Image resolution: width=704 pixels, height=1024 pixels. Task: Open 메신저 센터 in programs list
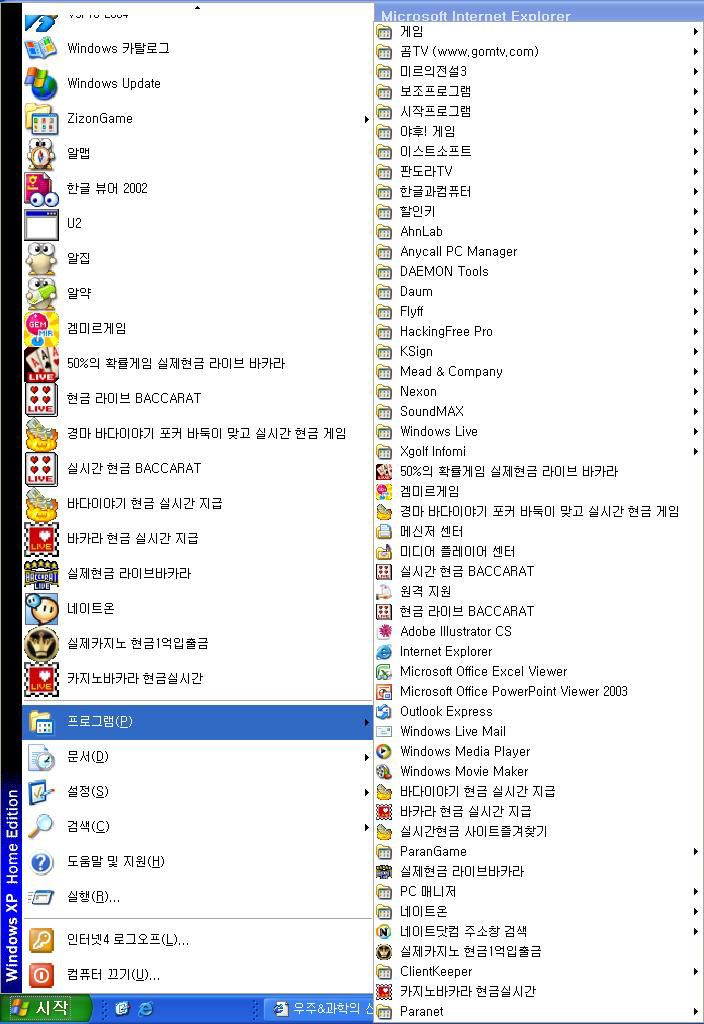pyautogui.click(x=538, y=532)
